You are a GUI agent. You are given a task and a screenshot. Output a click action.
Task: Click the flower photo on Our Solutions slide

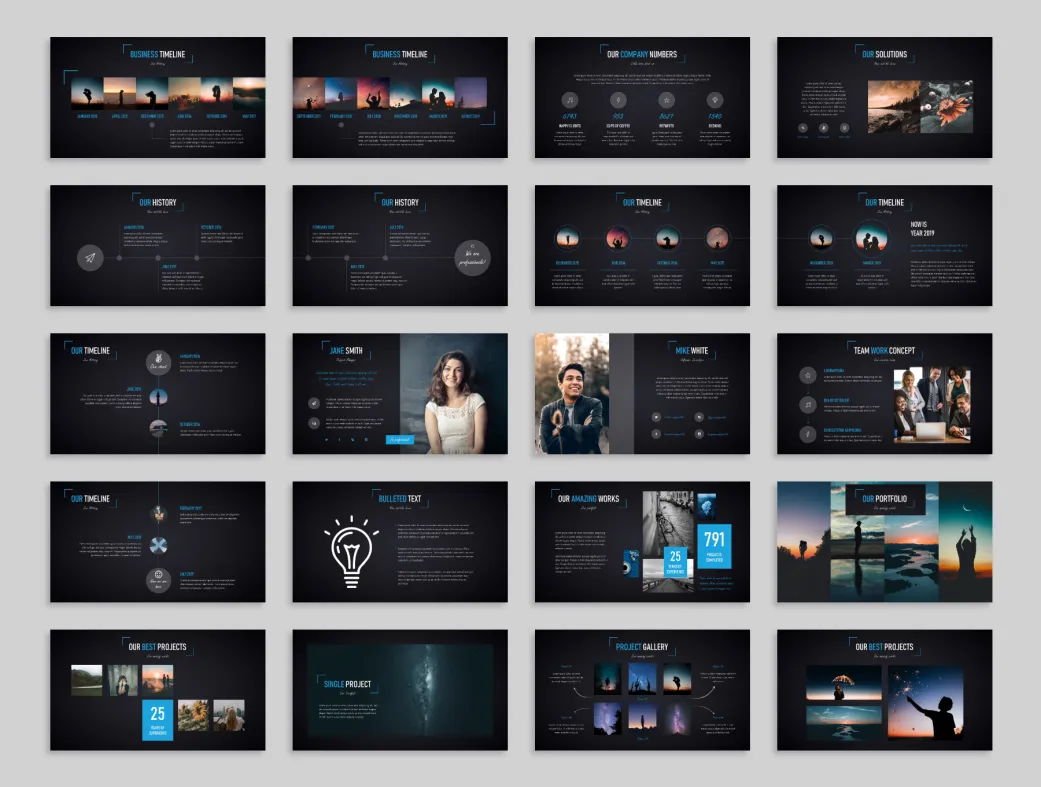point(946,107)
